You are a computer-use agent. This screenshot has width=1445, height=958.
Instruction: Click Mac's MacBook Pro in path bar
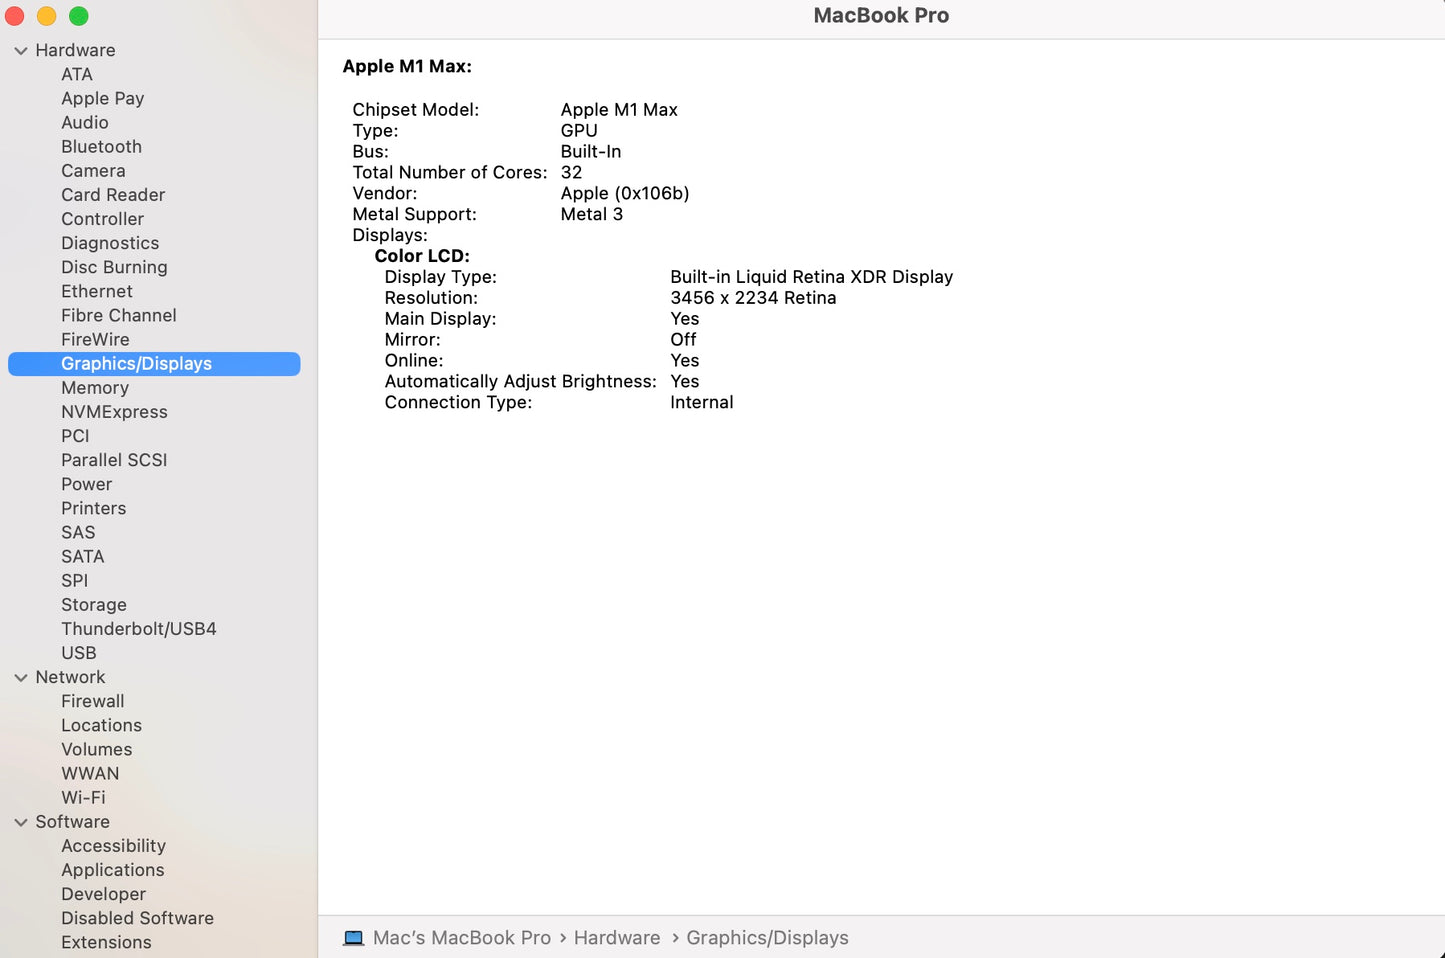coord(461,938)
